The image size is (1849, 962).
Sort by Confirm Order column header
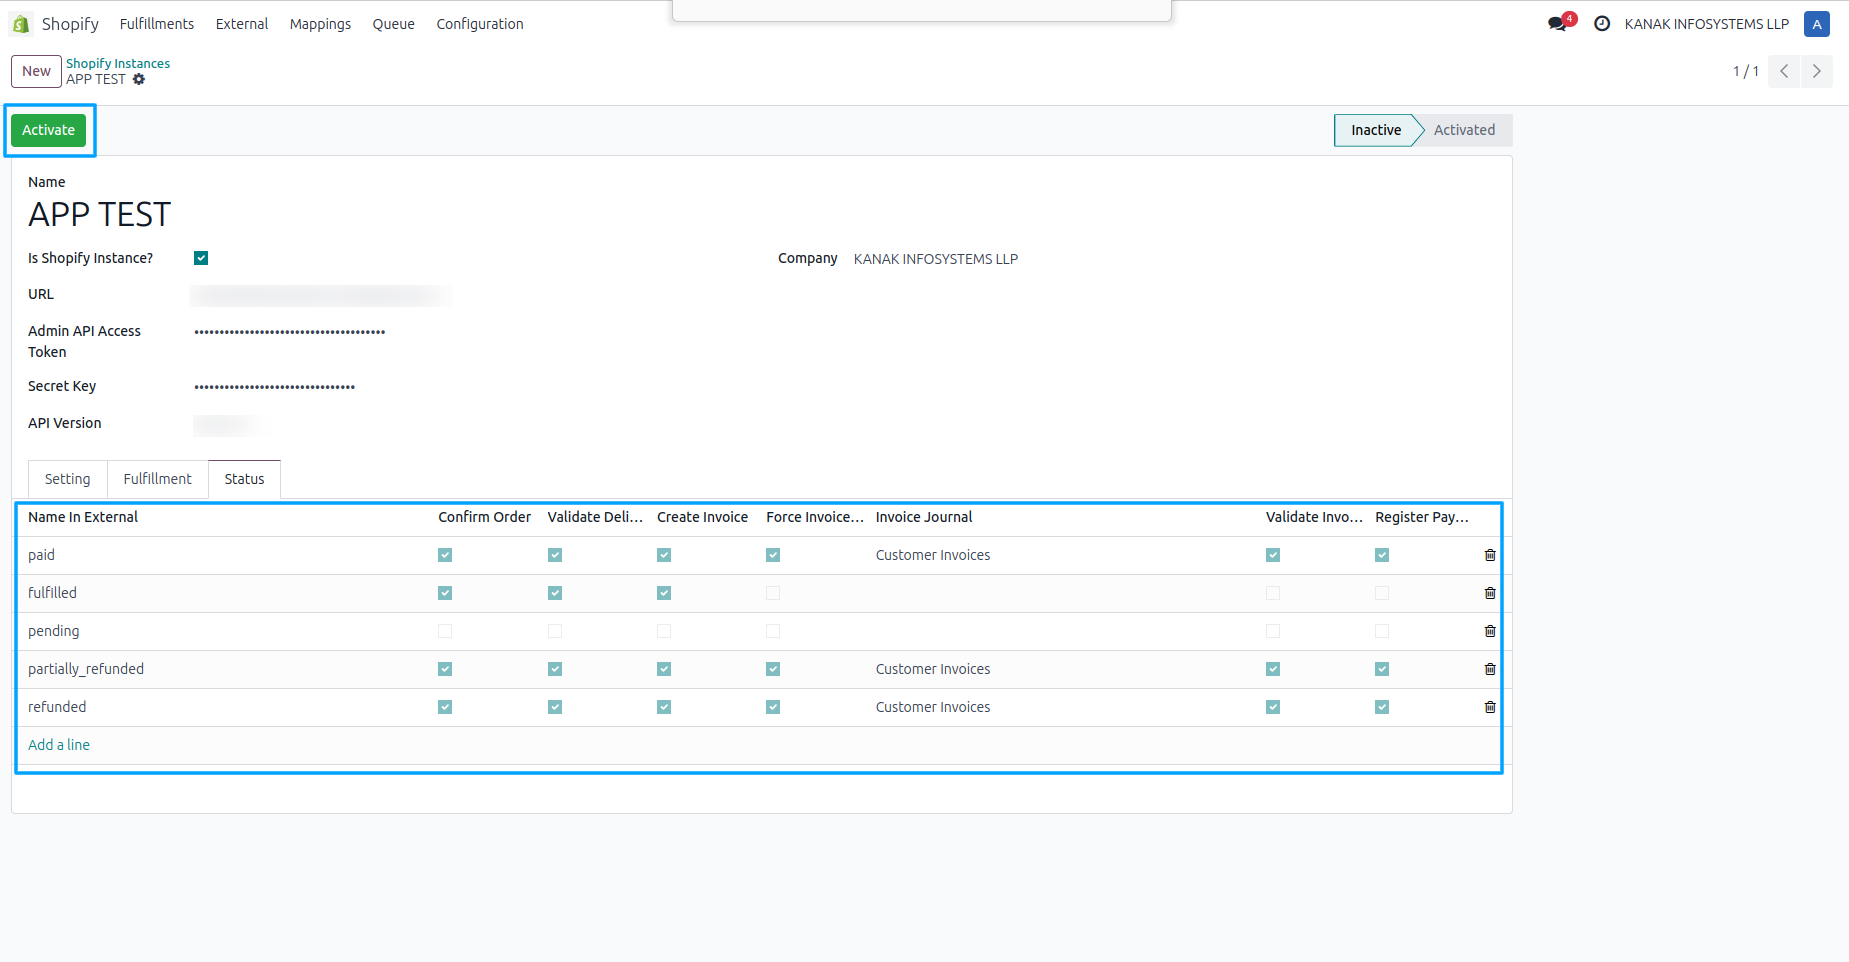485,517
